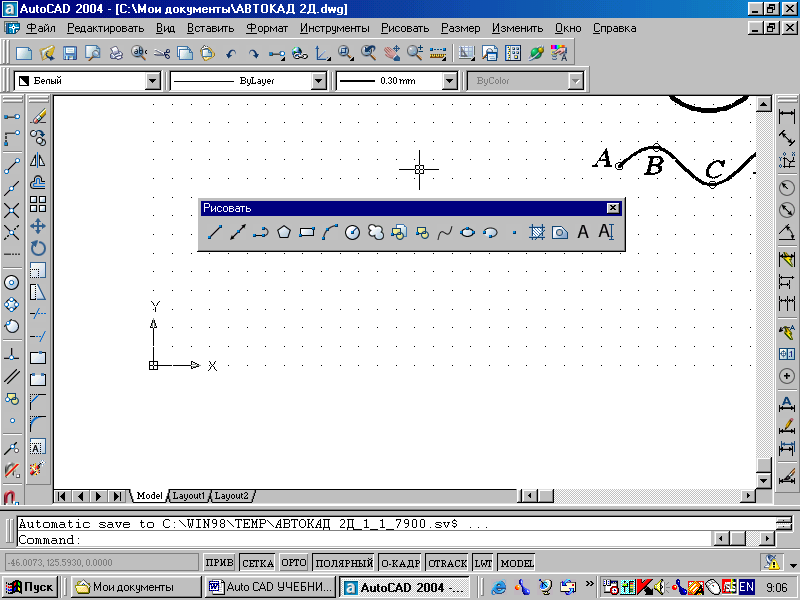Toggle OTRACK object tracking in status bar
The height and width of the screenshot is (600, 800).
[447, 563]
